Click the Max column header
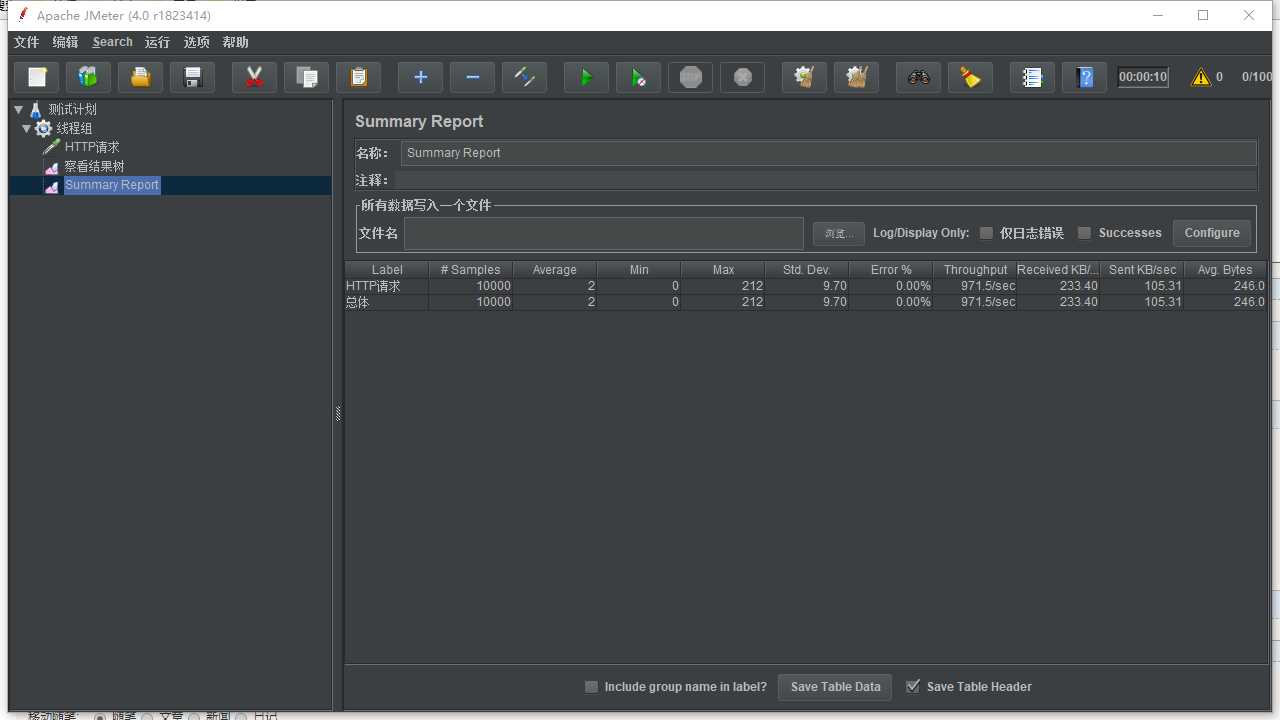The height and width of the screenshot is (720, 1280). [x=723, y=270]
